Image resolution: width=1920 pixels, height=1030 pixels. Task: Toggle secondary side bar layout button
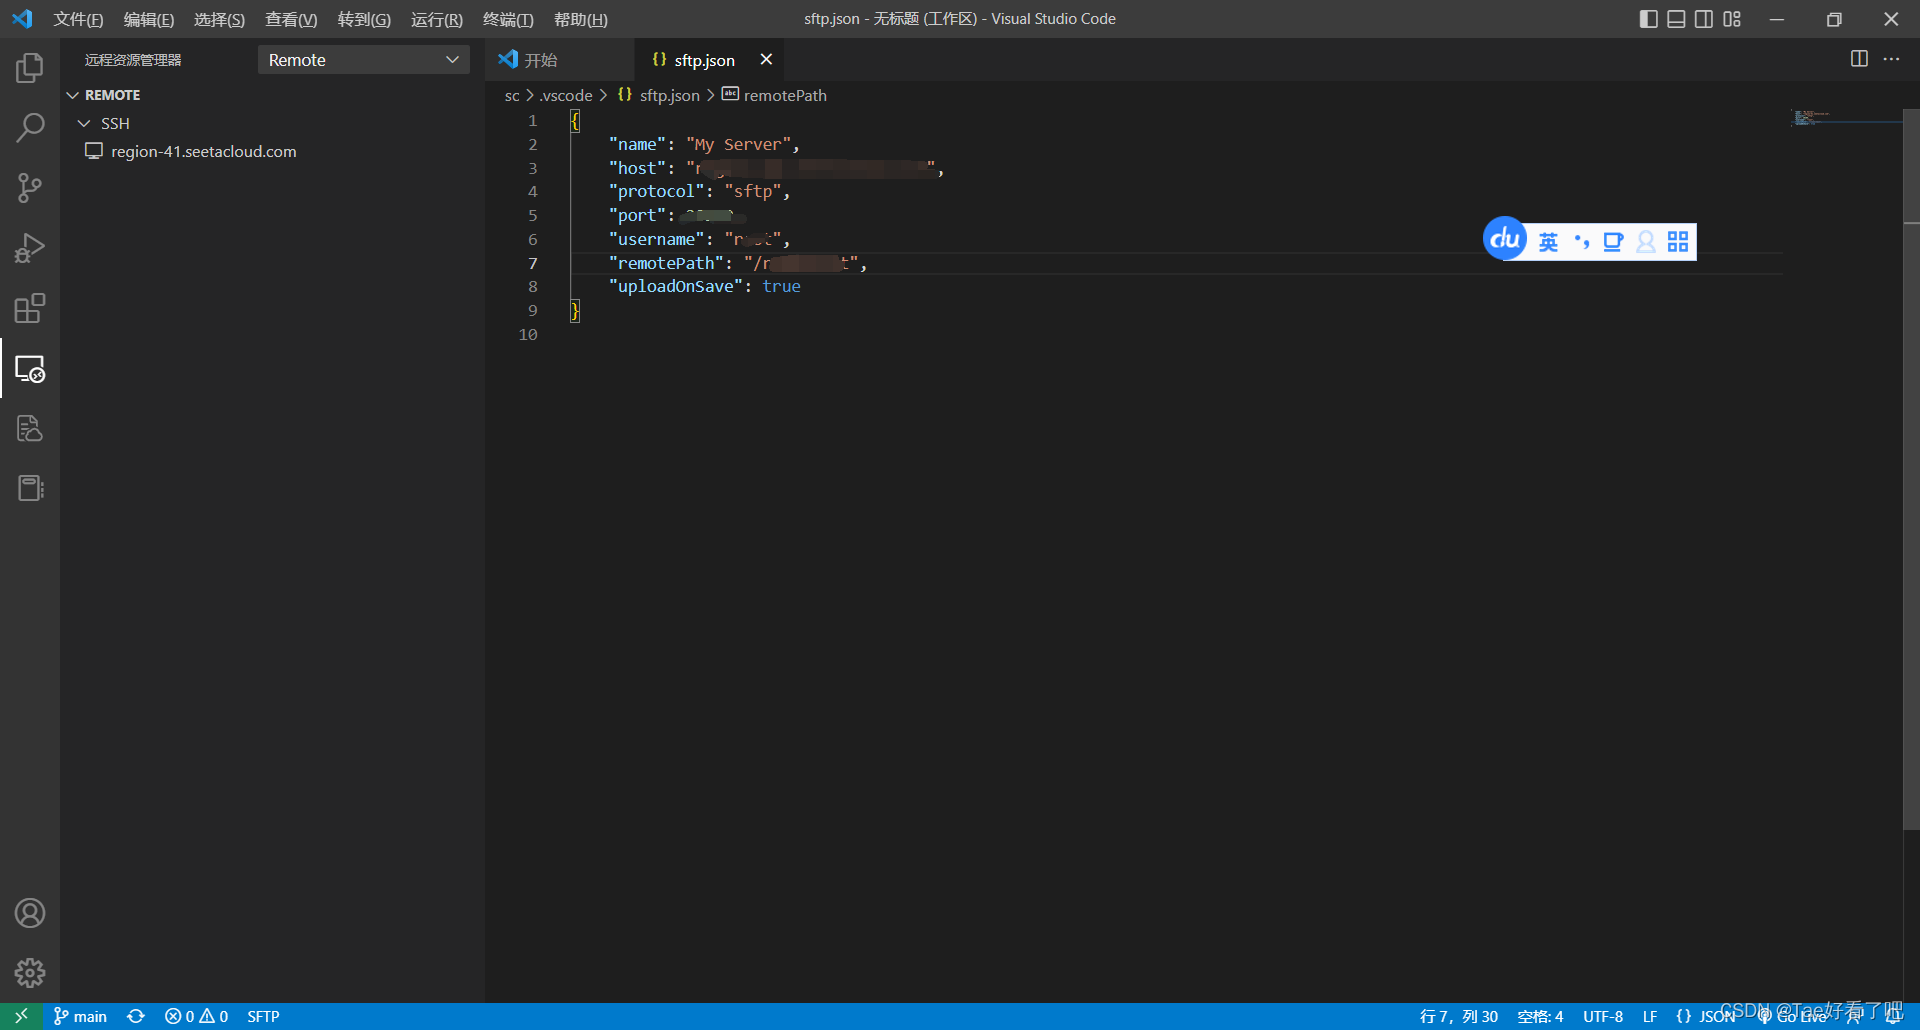pyautogui.click(x=1704, y=19)
